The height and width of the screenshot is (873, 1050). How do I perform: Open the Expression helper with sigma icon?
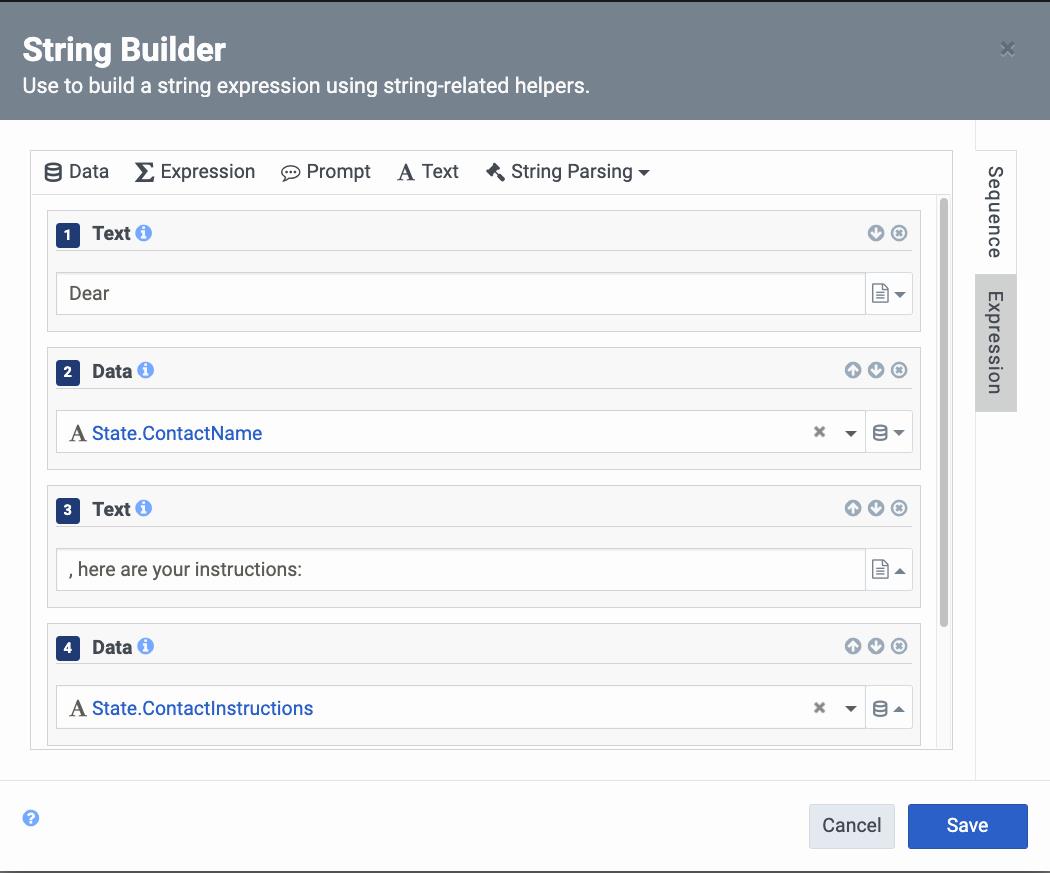point(194,171)
